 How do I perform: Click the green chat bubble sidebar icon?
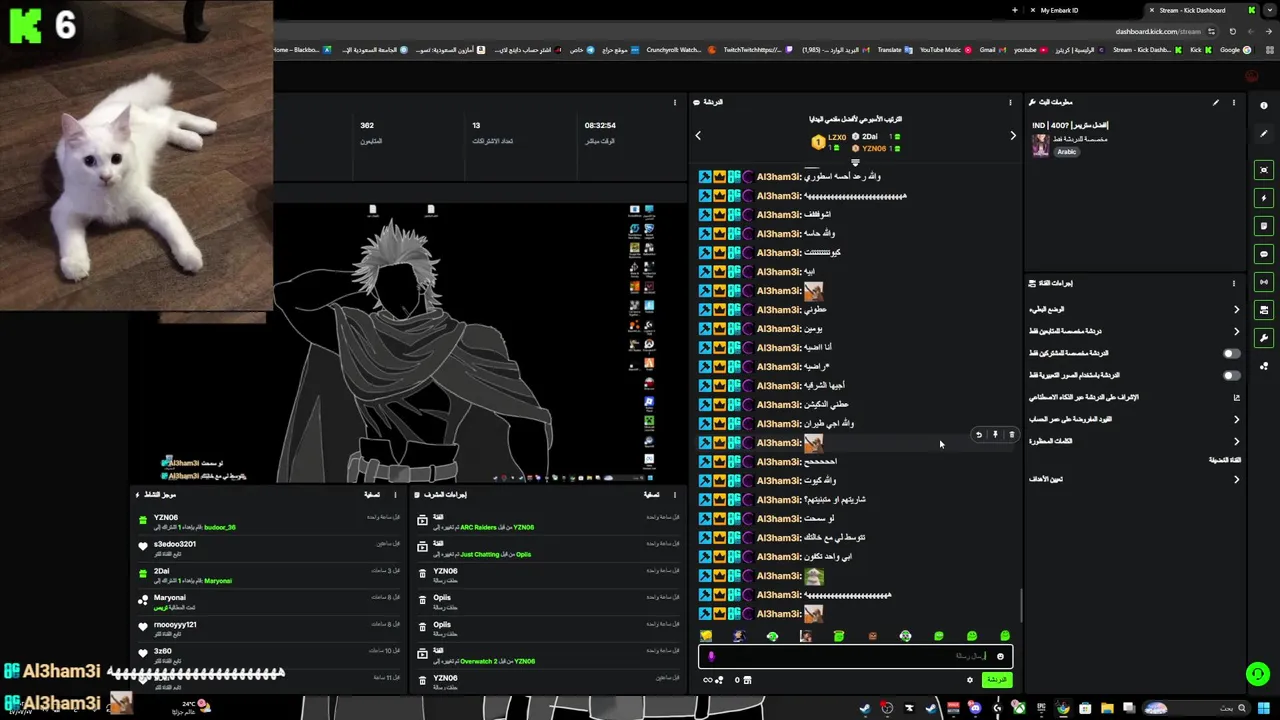coord(1264,254)
